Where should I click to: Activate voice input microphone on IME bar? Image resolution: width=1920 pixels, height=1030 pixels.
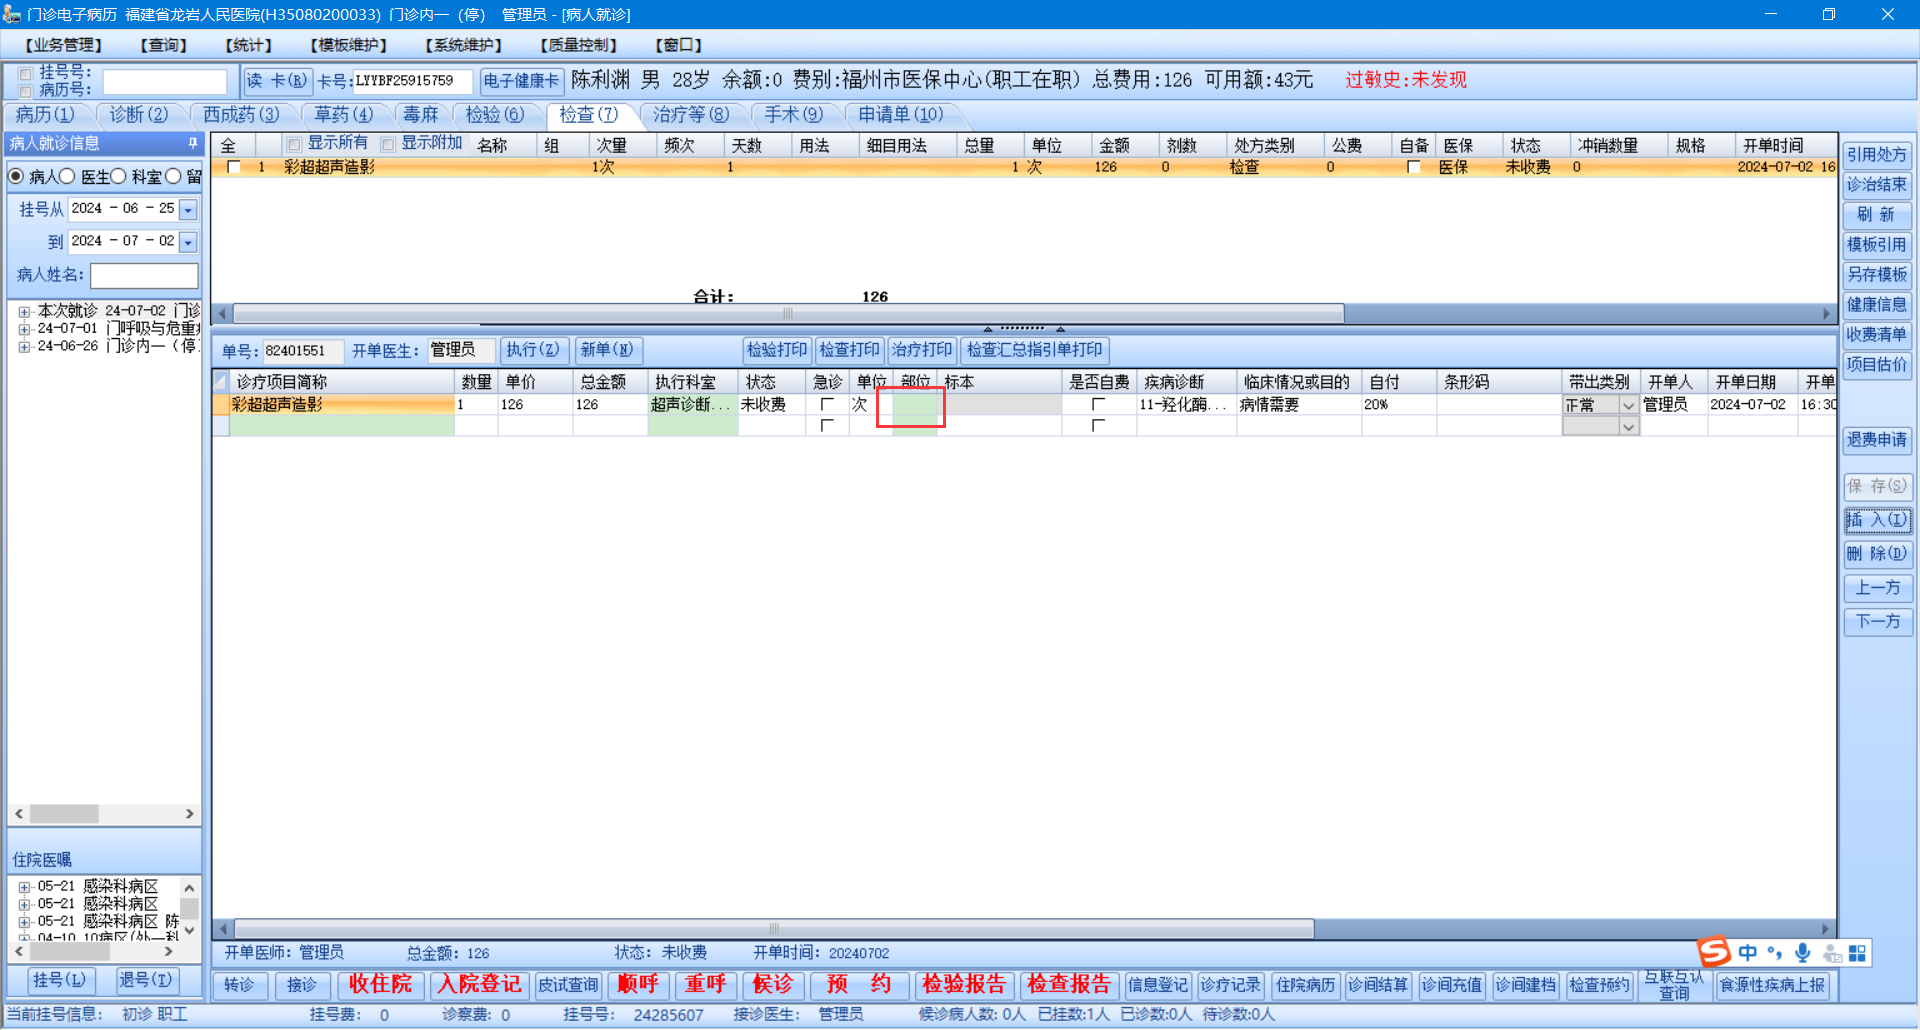coord(1803,953)
